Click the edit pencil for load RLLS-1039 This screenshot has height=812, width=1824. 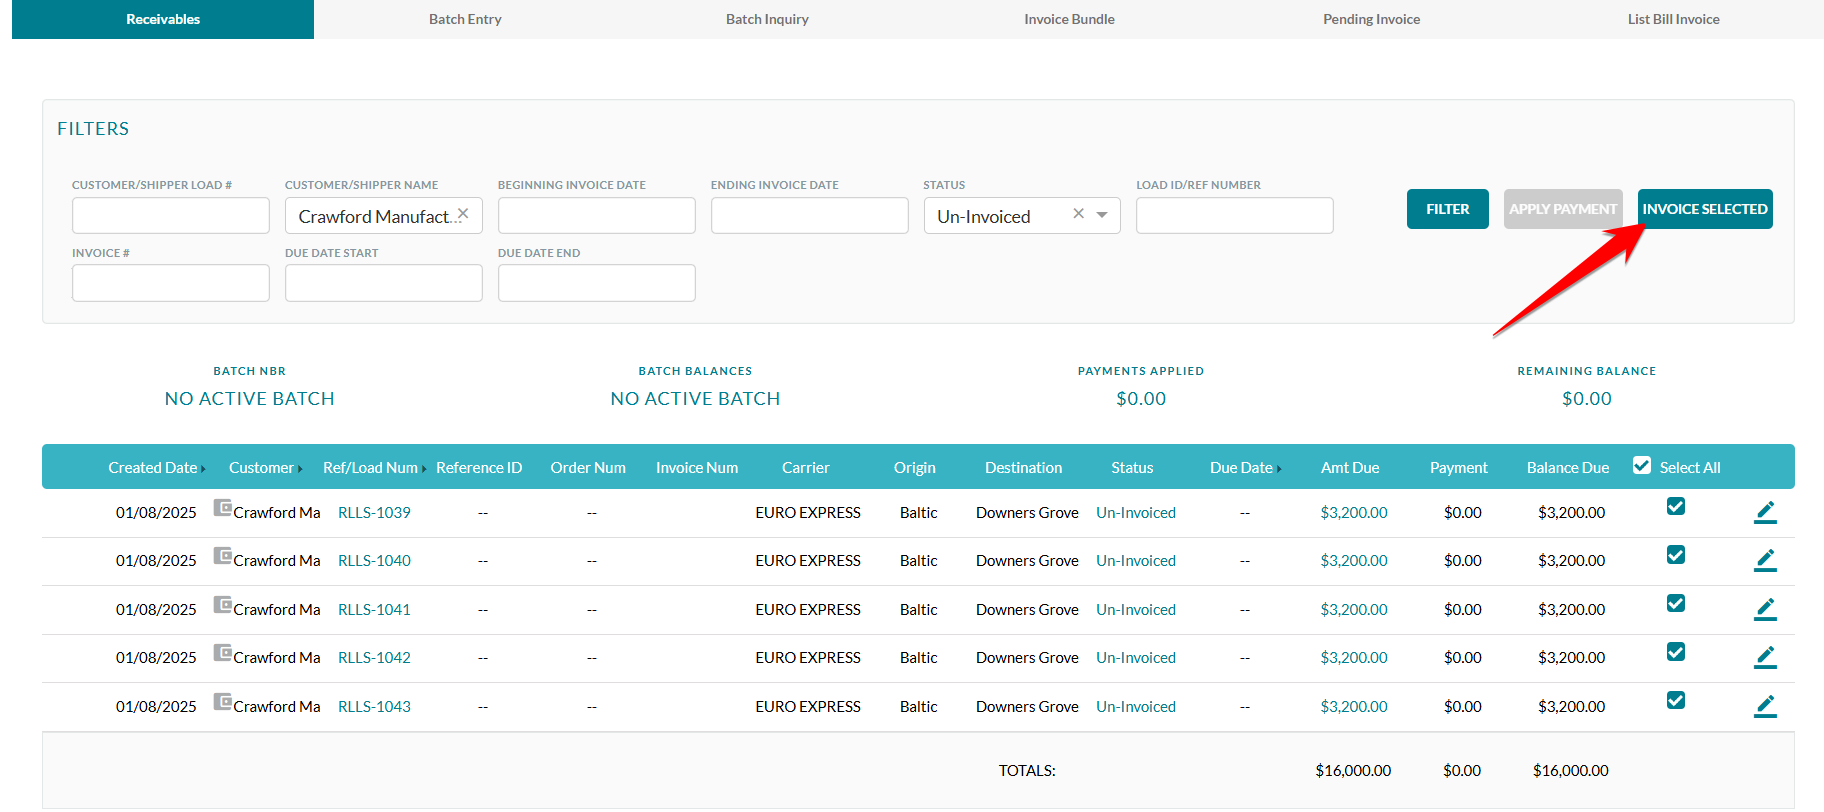[x=1765, y=512]
